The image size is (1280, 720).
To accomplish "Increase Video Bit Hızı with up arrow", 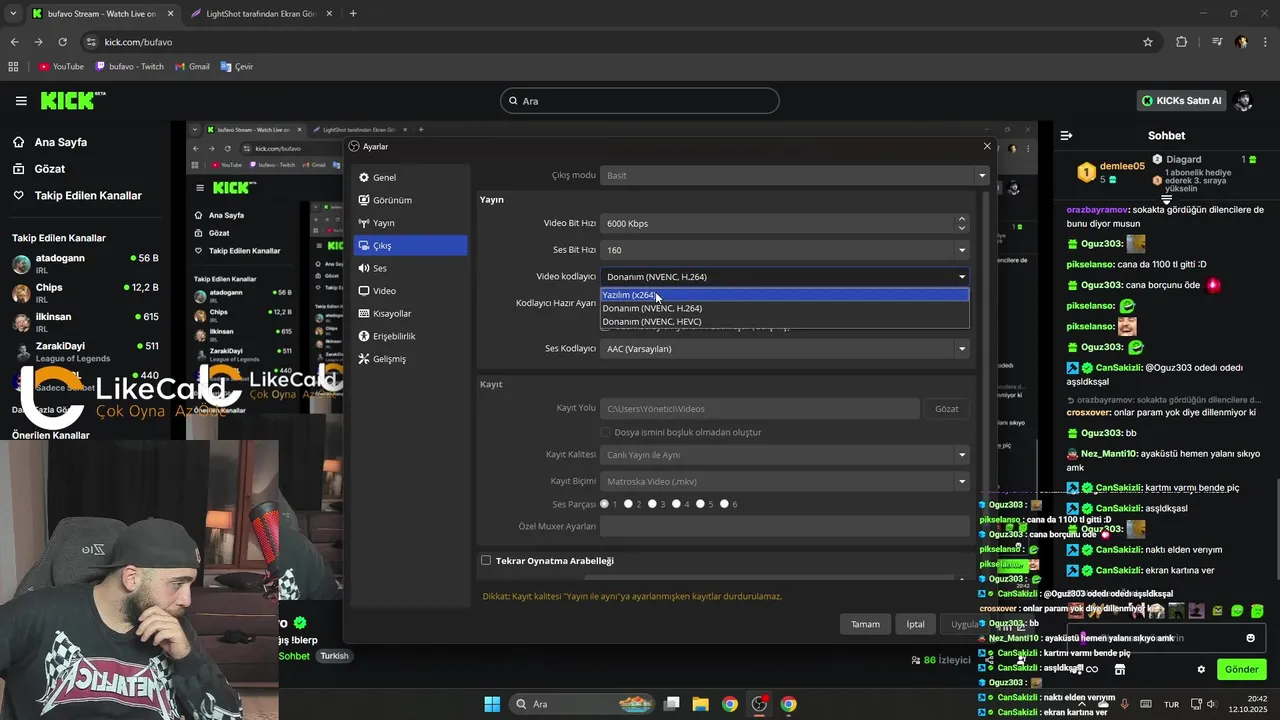I will pyautogui.click(x=962, y=219).
